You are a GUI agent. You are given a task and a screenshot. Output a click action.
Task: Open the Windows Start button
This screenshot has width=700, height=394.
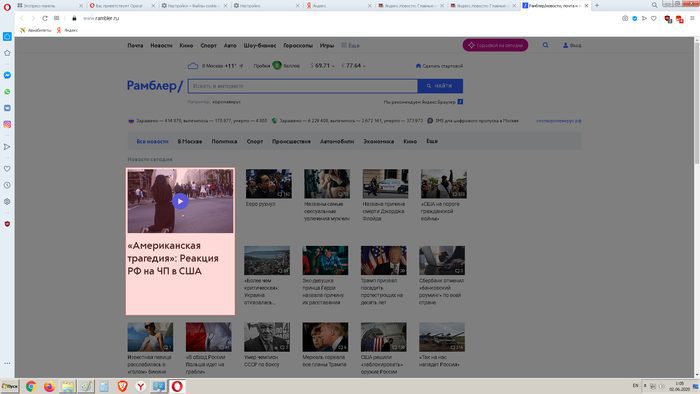9,386
